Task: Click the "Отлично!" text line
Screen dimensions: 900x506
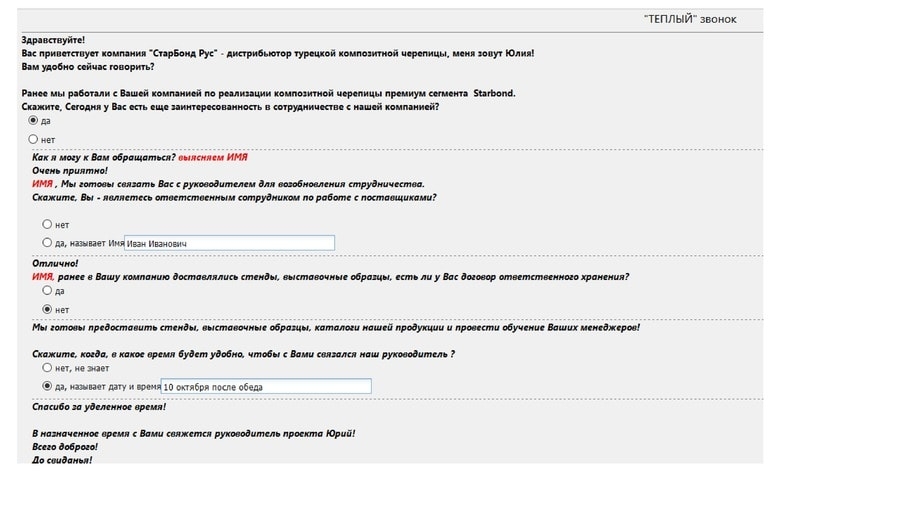Action: click(x=55, y=264)
